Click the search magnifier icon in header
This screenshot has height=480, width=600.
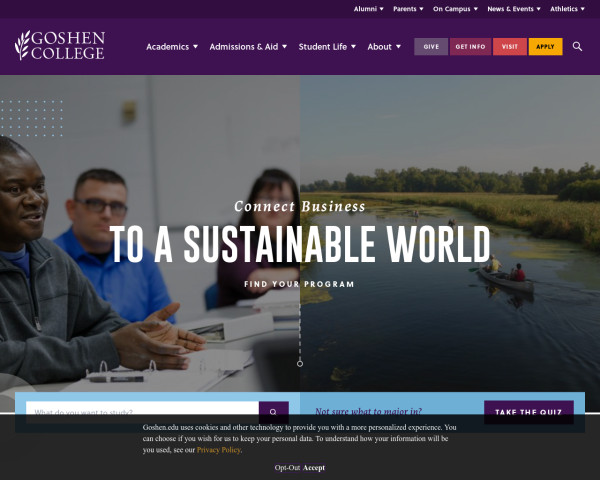click(x=577, y=47)
